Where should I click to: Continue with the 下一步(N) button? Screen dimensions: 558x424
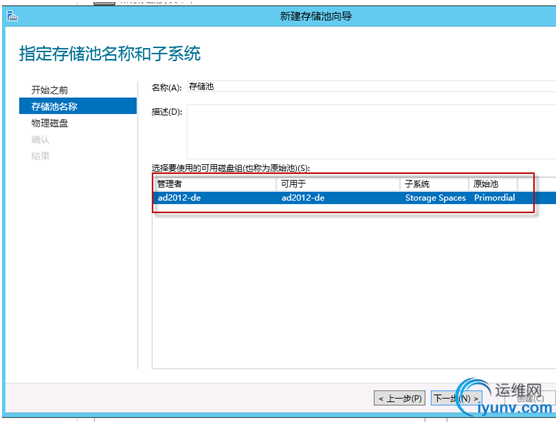[457, 398]
